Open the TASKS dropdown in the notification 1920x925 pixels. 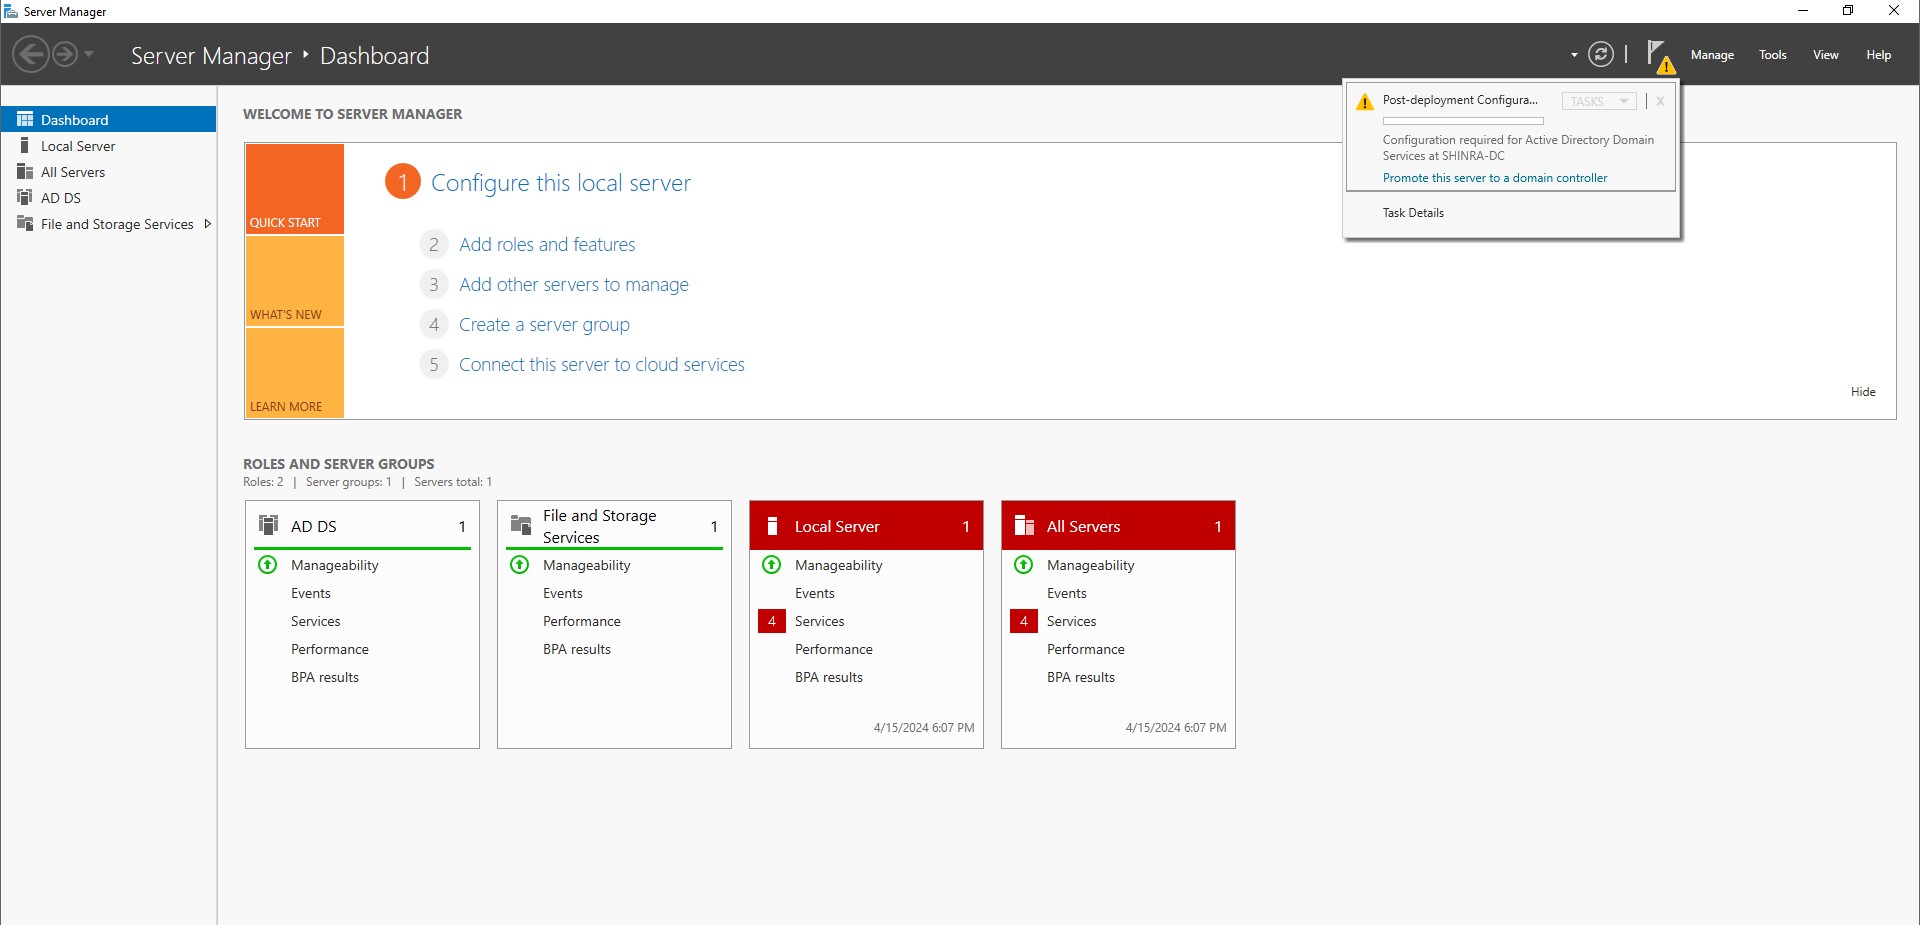coord(1598,100)
